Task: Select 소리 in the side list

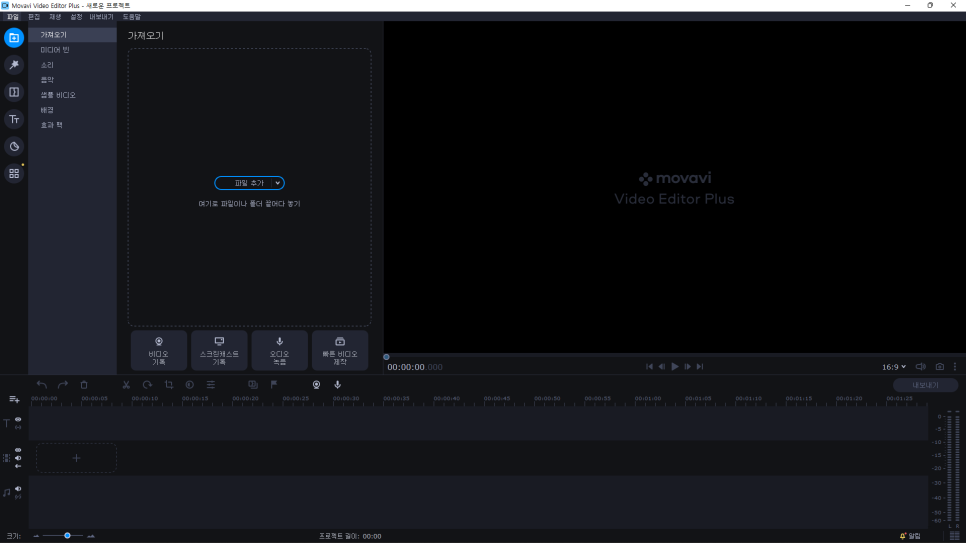Action: point(73,65)
